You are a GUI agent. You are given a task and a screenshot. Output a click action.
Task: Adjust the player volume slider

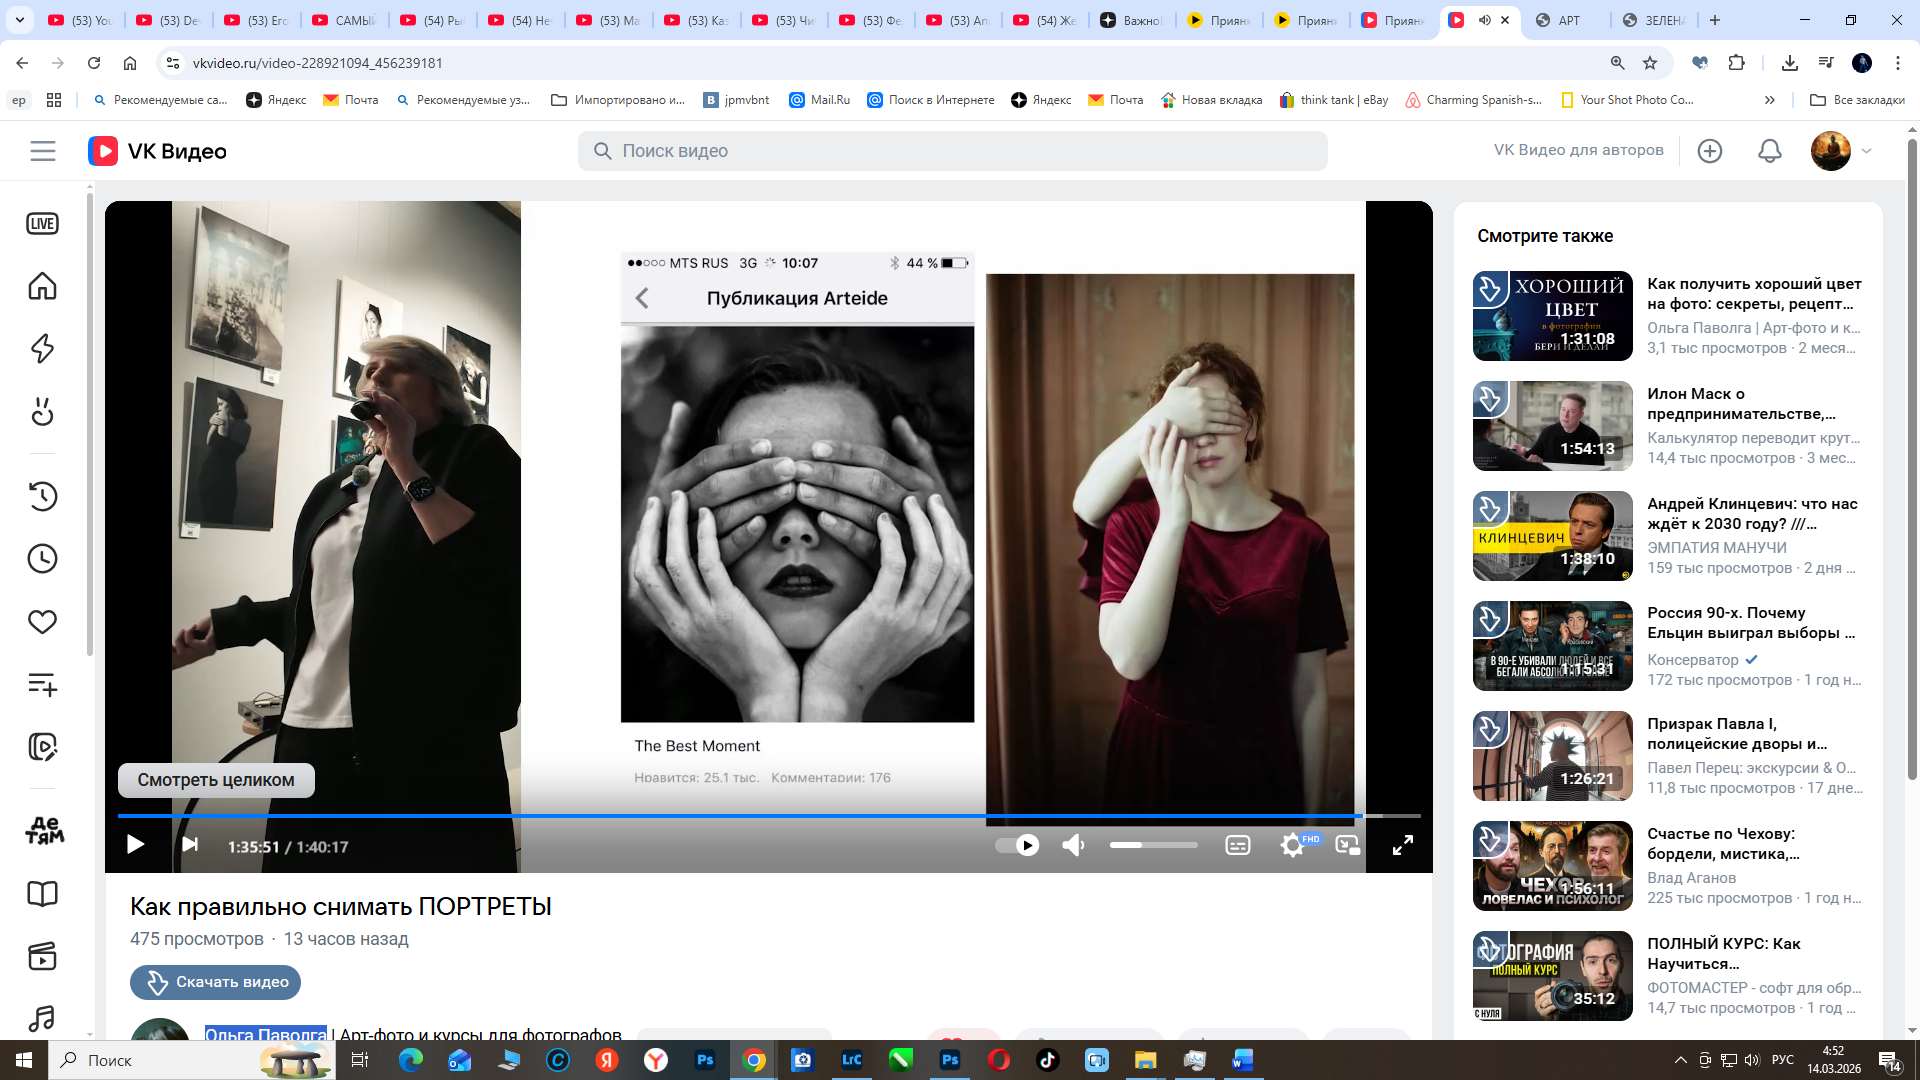pos(1153,846)
